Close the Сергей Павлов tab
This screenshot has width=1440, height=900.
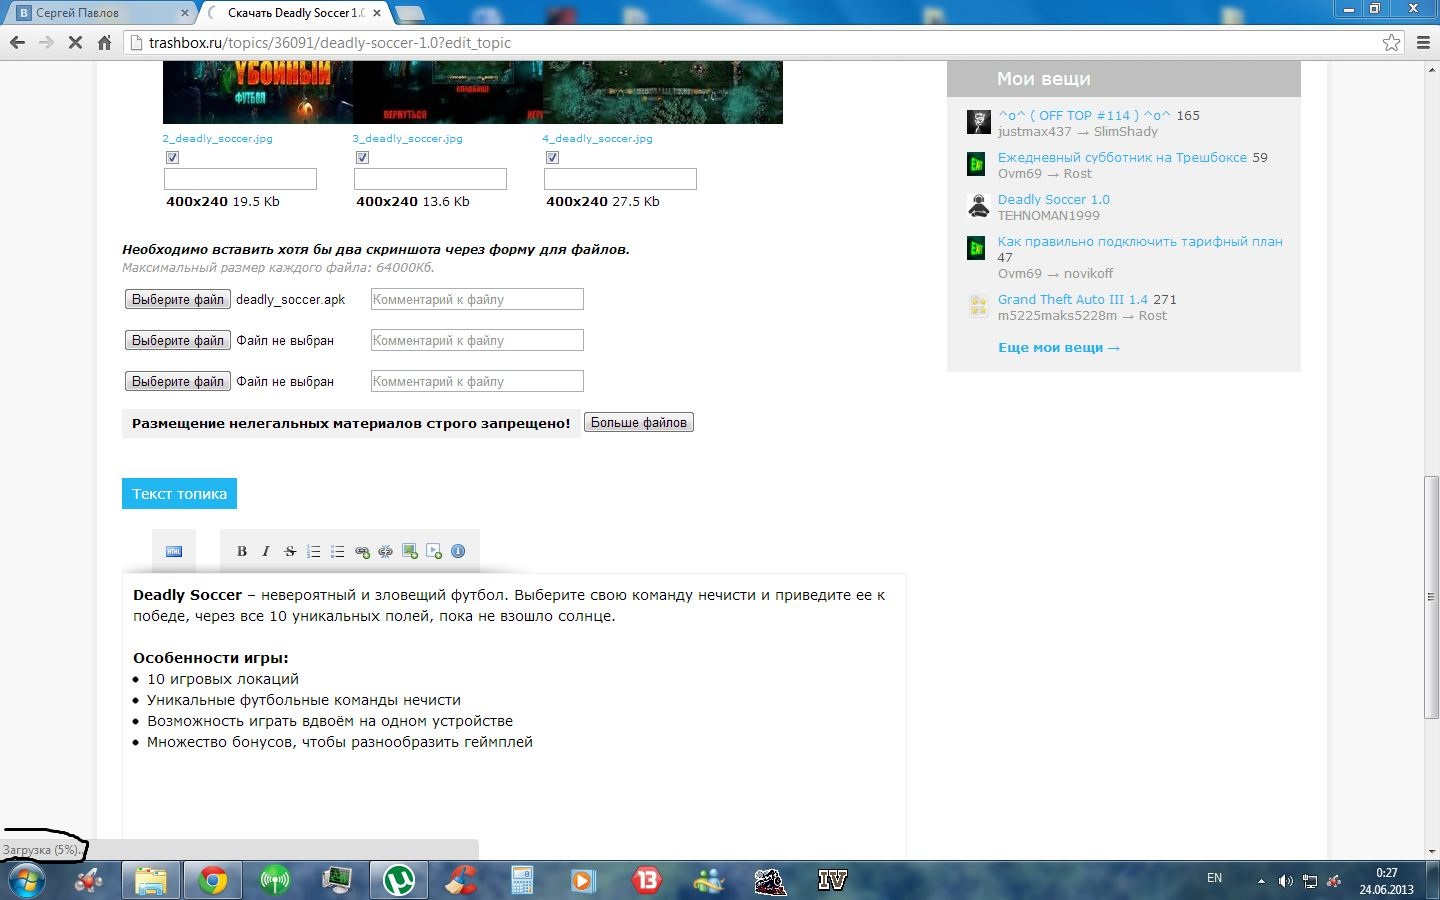tap(185, 13)
